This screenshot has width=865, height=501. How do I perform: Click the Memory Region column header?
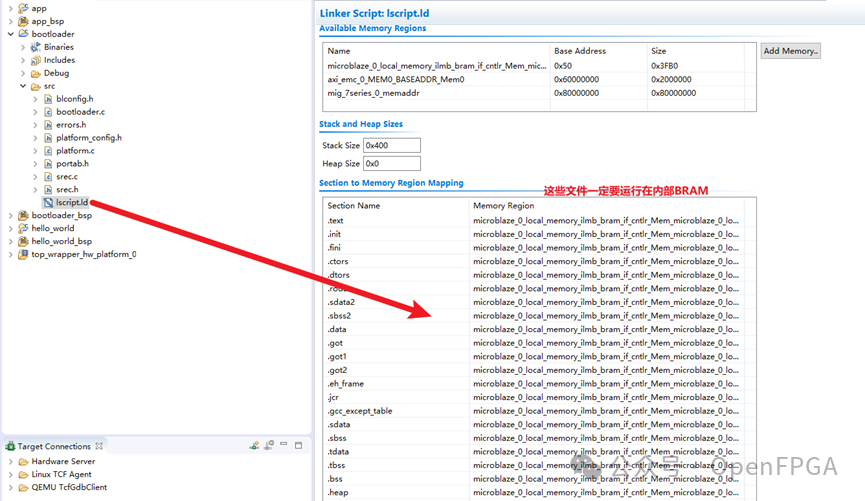(x=606, y=205)
